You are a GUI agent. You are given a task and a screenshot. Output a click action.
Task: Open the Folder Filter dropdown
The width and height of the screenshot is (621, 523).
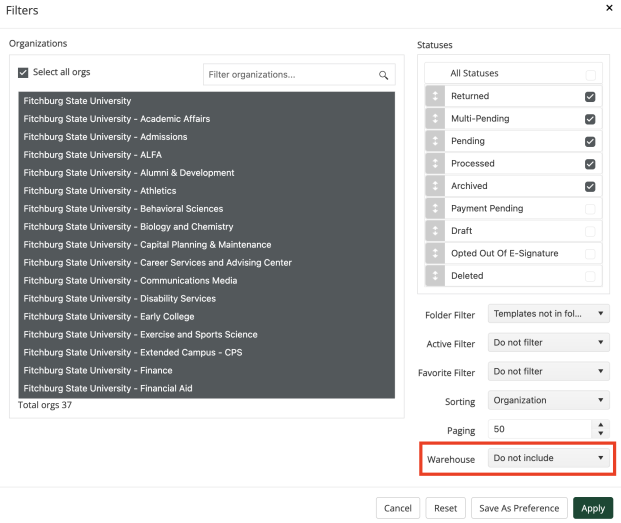(x=549, y=314)
